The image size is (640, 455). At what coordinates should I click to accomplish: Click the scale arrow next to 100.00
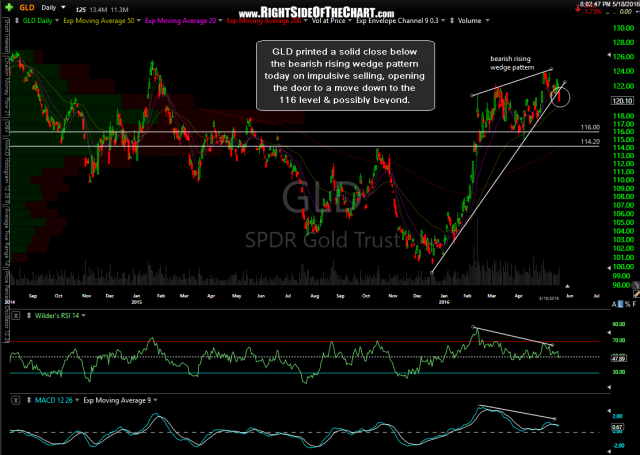point(609,268)
